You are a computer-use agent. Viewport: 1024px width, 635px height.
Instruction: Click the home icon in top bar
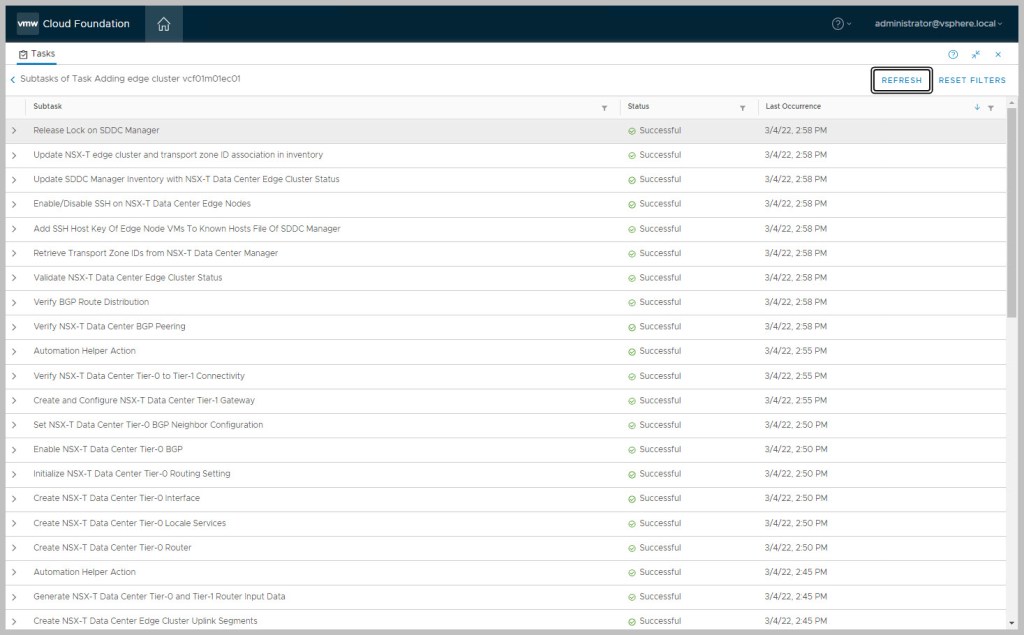click(164, 24)
